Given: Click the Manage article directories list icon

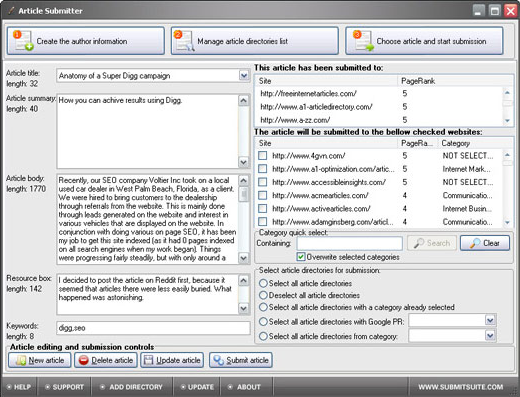Looking at the screenshot, I should pyautogui.click(x=184, y=41).
